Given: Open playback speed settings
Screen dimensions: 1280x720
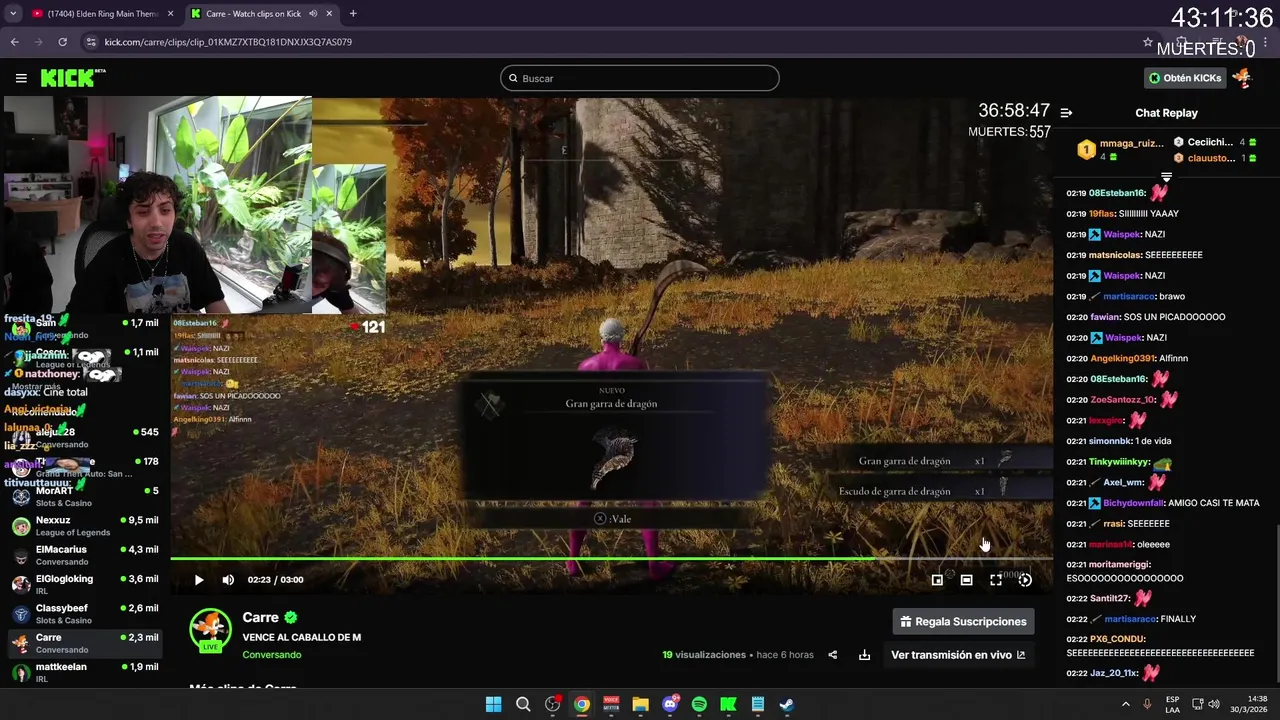Looking at the screenshot, I should coord(1025,580).
